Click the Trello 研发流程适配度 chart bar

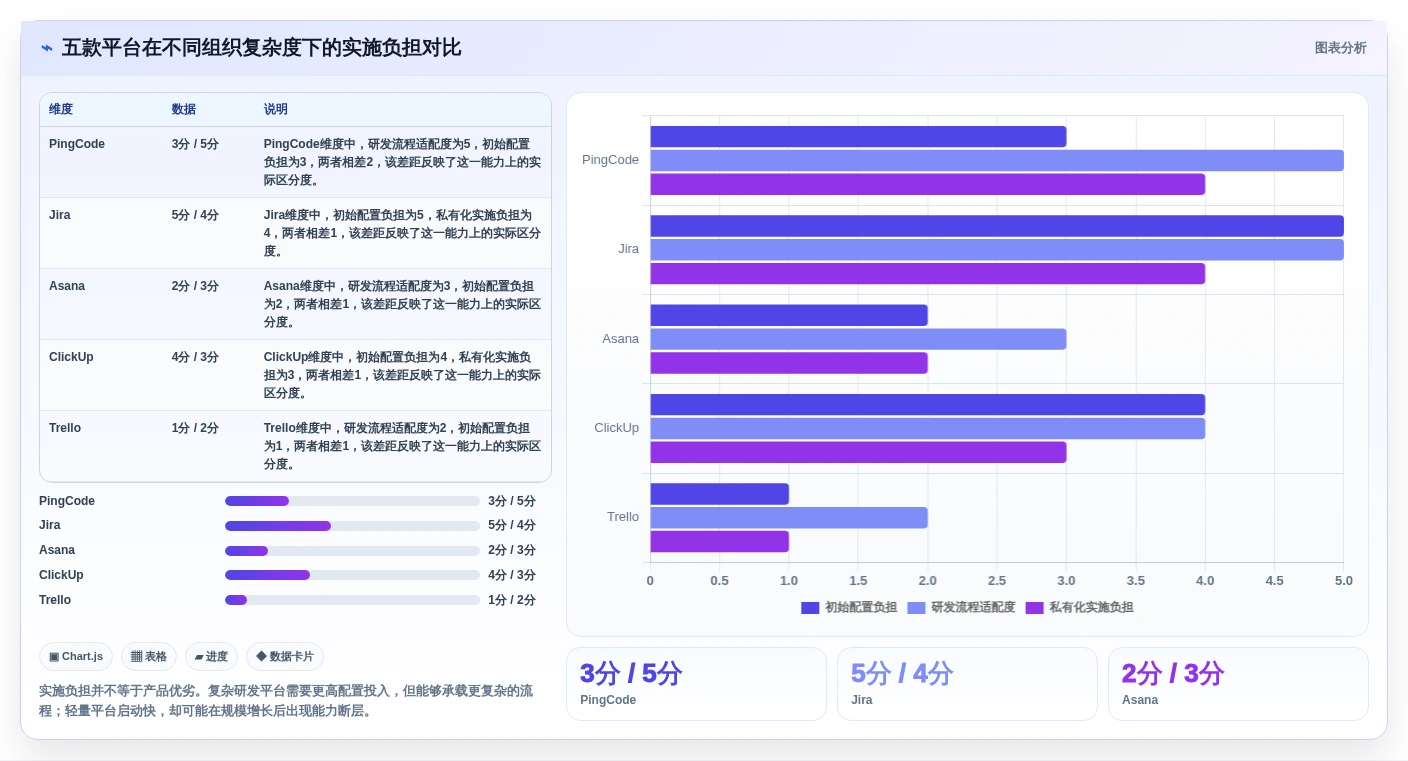click(x=789, y=518)
